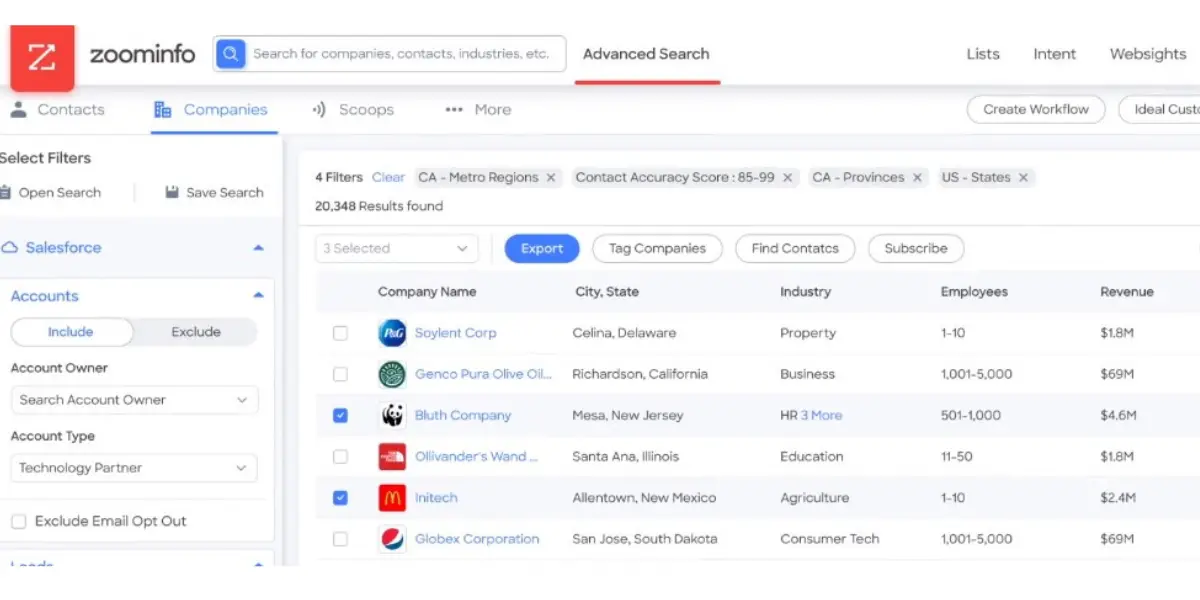Check the Globex Corporation row checkbox
Image resolution: width=1200 pixels, height=600 pixels.
click(x=340, y=539)
